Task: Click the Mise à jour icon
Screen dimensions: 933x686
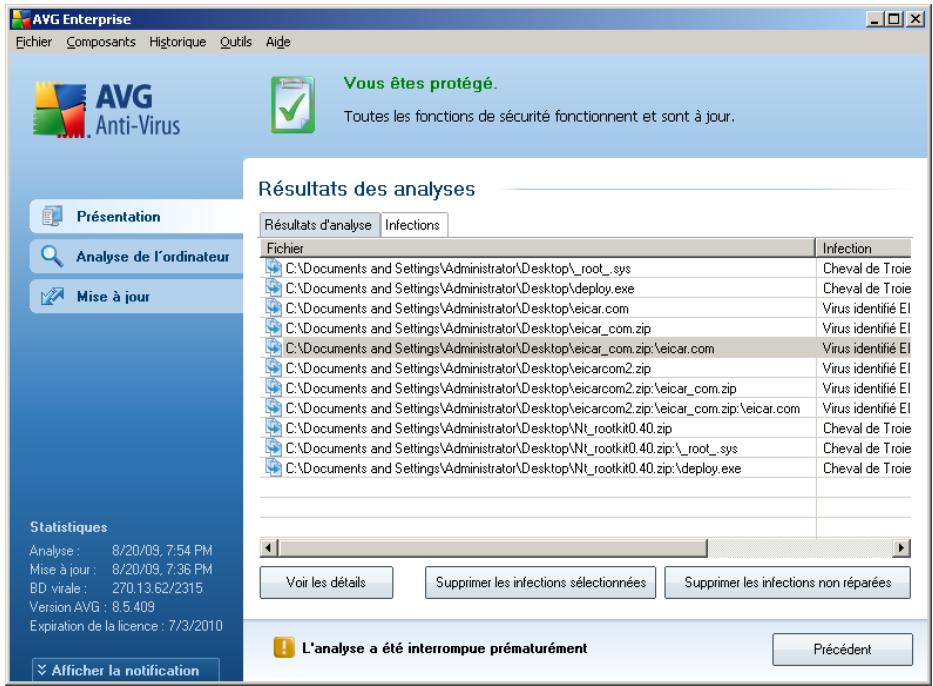Action: point(52,296)
